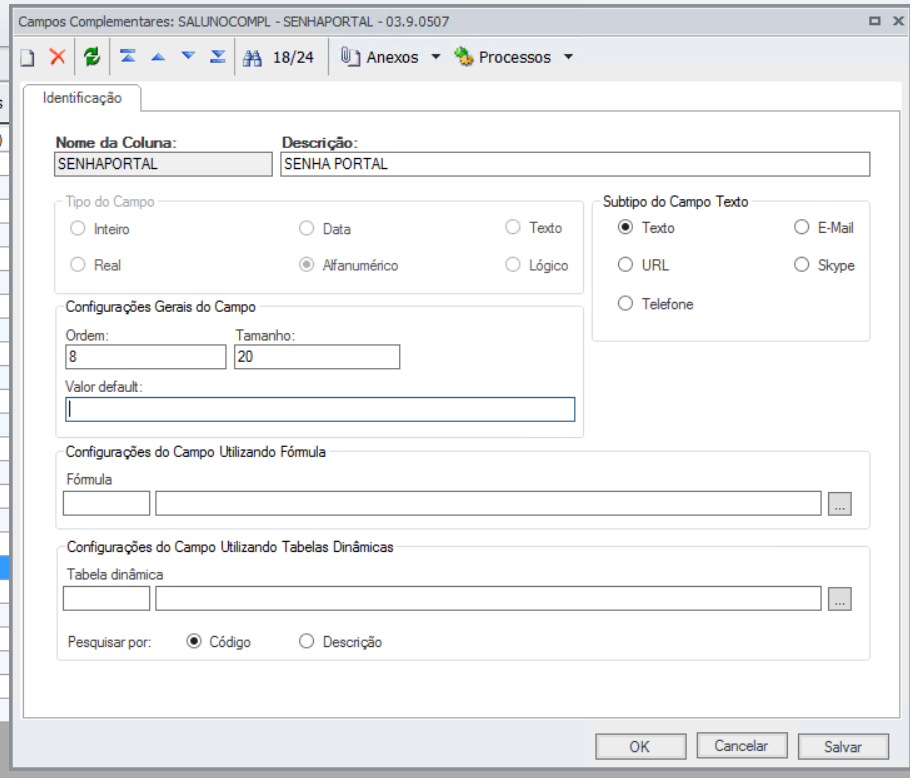Screen dimensions: 910x778
Task: Click the Descrição input field
Action: tap(575, 164)
